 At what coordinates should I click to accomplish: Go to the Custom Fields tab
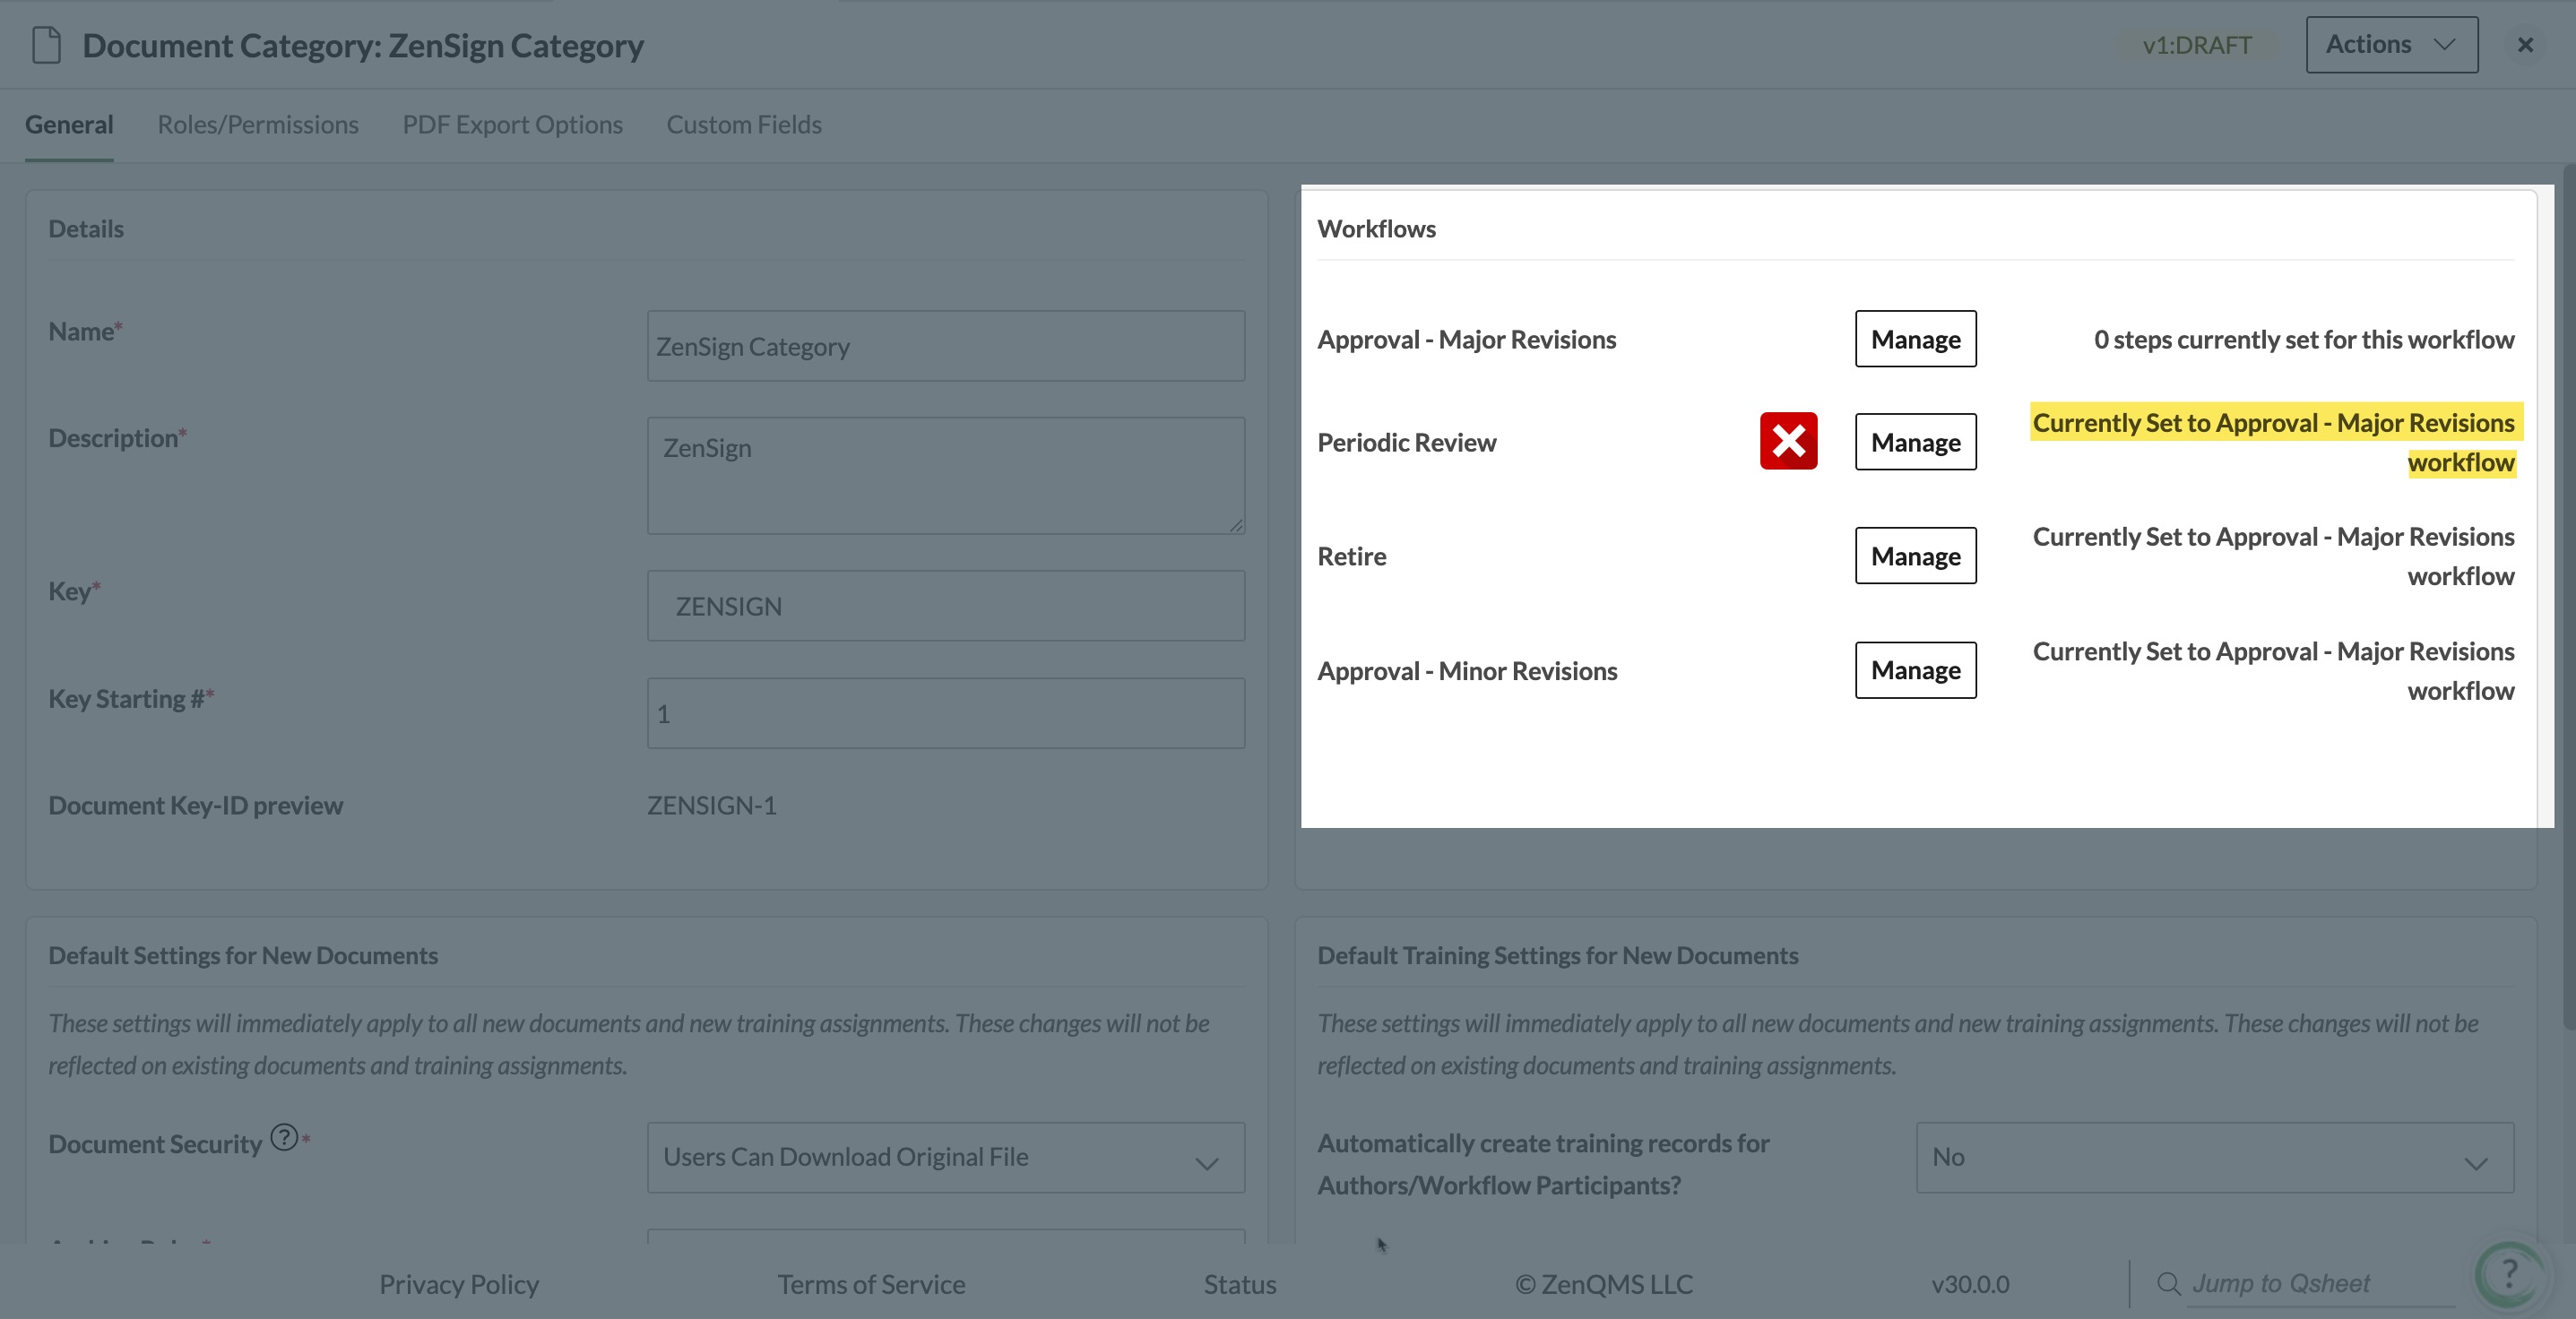click(744, 125)
